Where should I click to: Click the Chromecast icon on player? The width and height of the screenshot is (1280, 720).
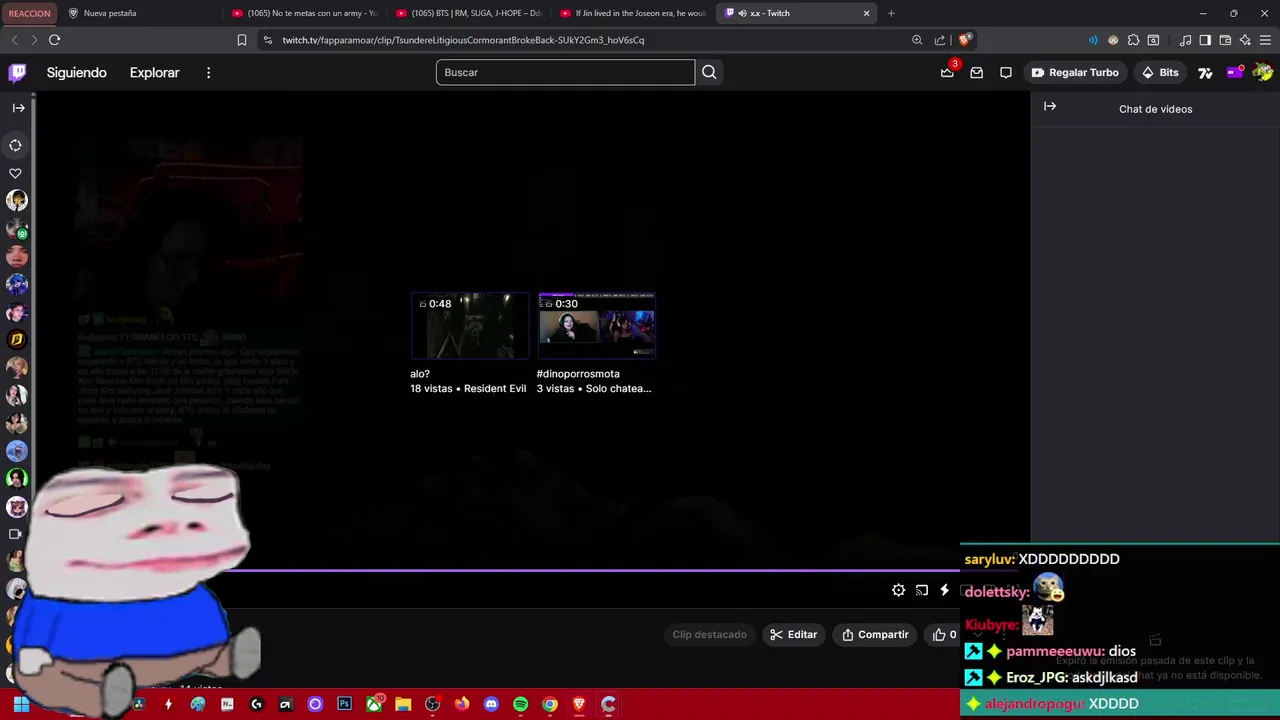pos(922,590)
